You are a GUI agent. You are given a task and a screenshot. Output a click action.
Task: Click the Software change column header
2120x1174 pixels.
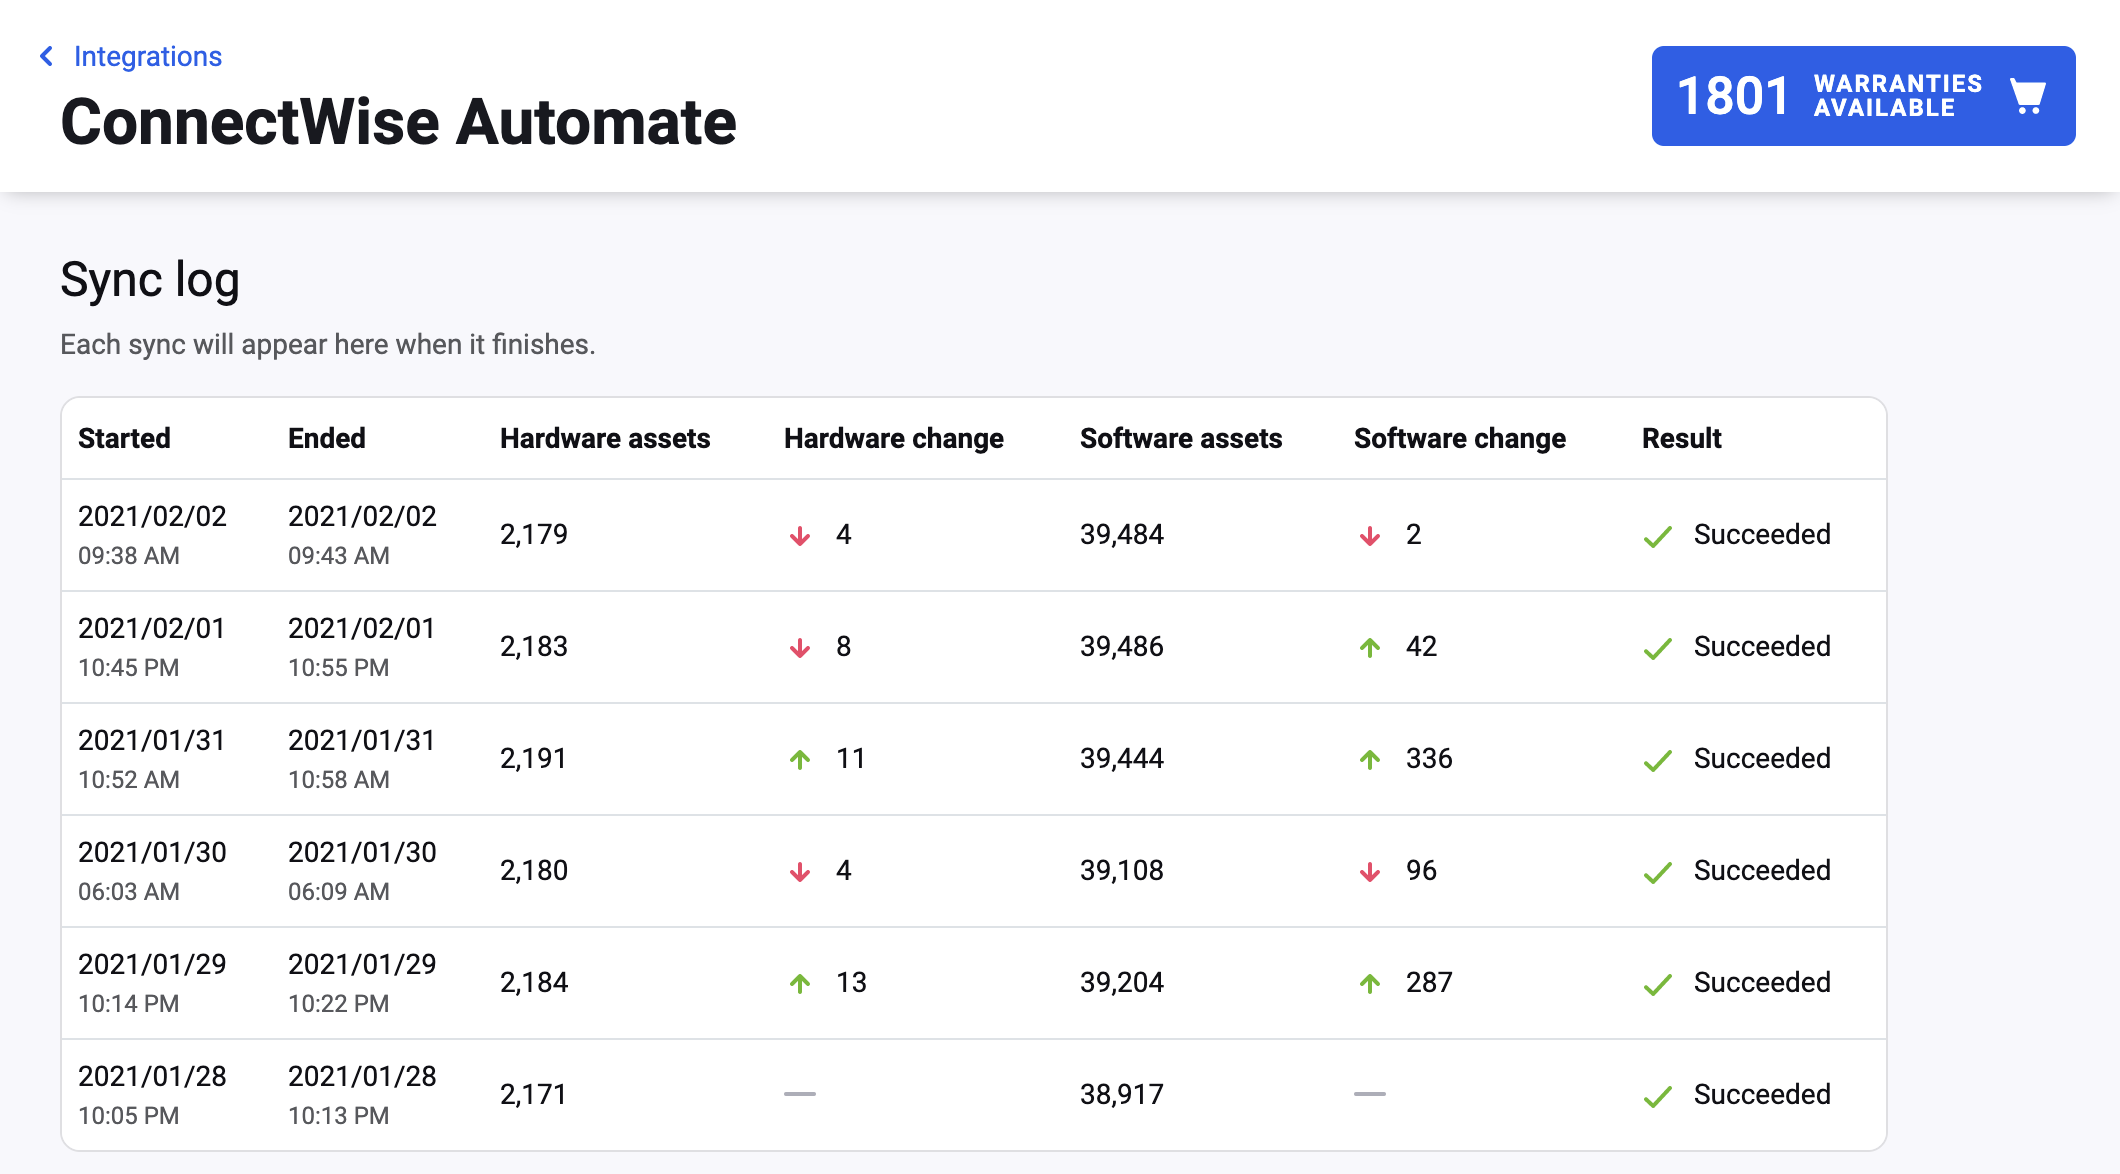[x=1459, y=438]
